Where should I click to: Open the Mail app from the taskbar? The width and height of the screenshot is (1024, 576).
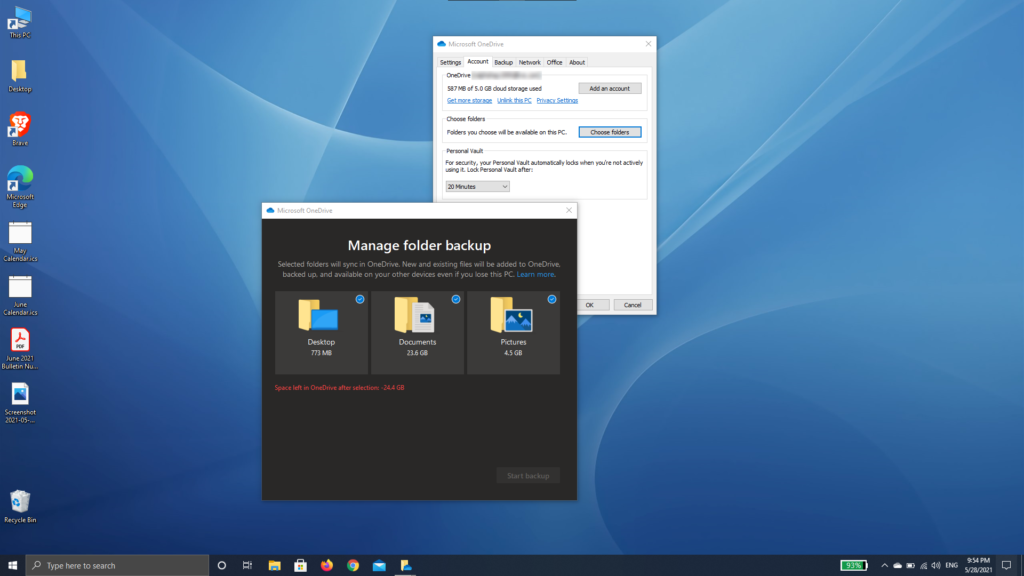pos(379,566)
